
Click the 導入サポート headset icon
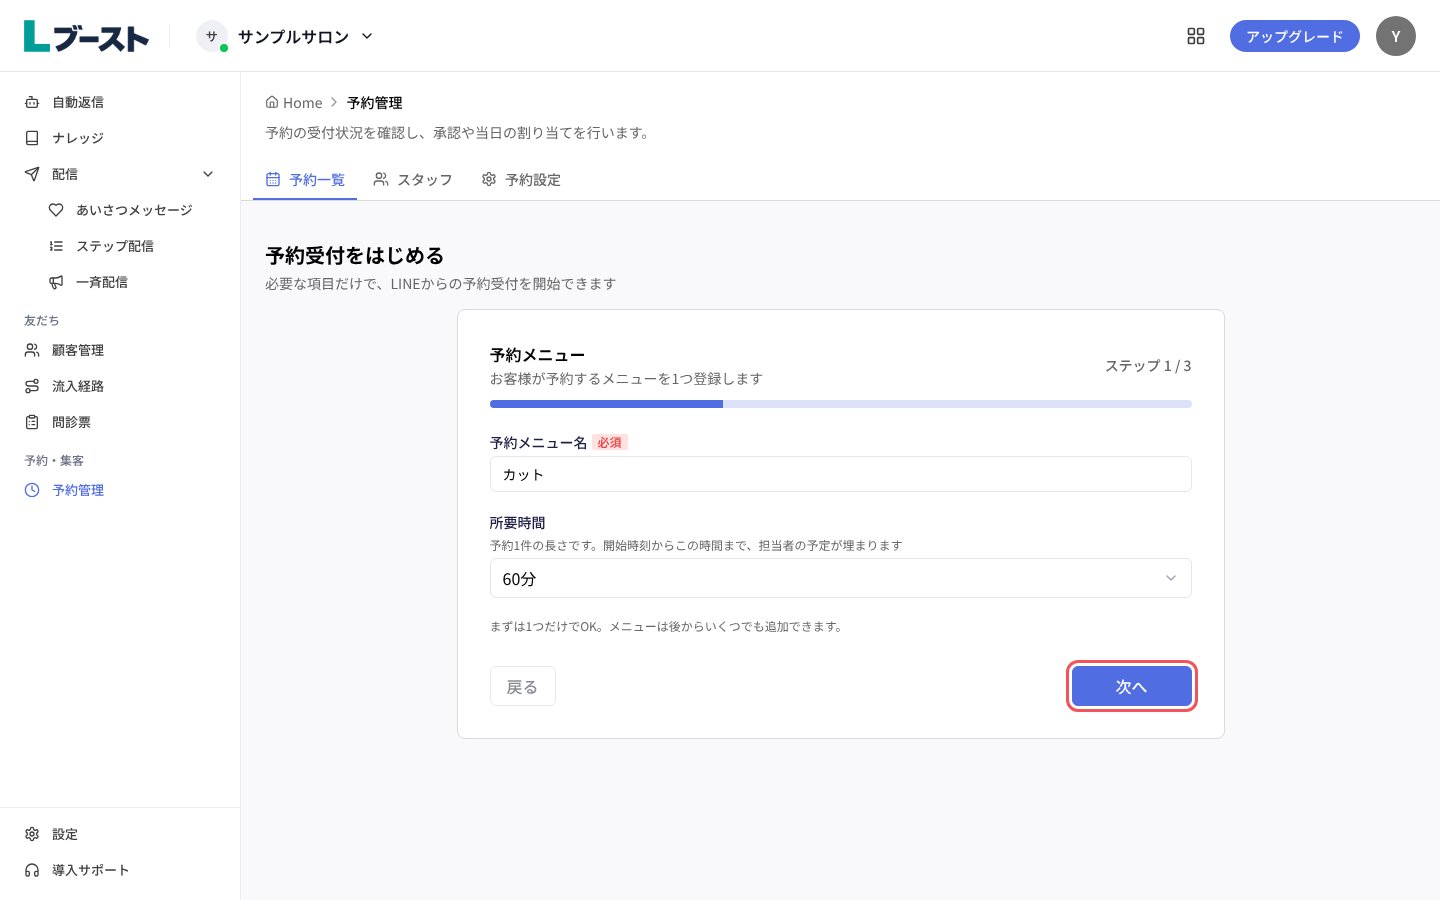click(32, 870)
